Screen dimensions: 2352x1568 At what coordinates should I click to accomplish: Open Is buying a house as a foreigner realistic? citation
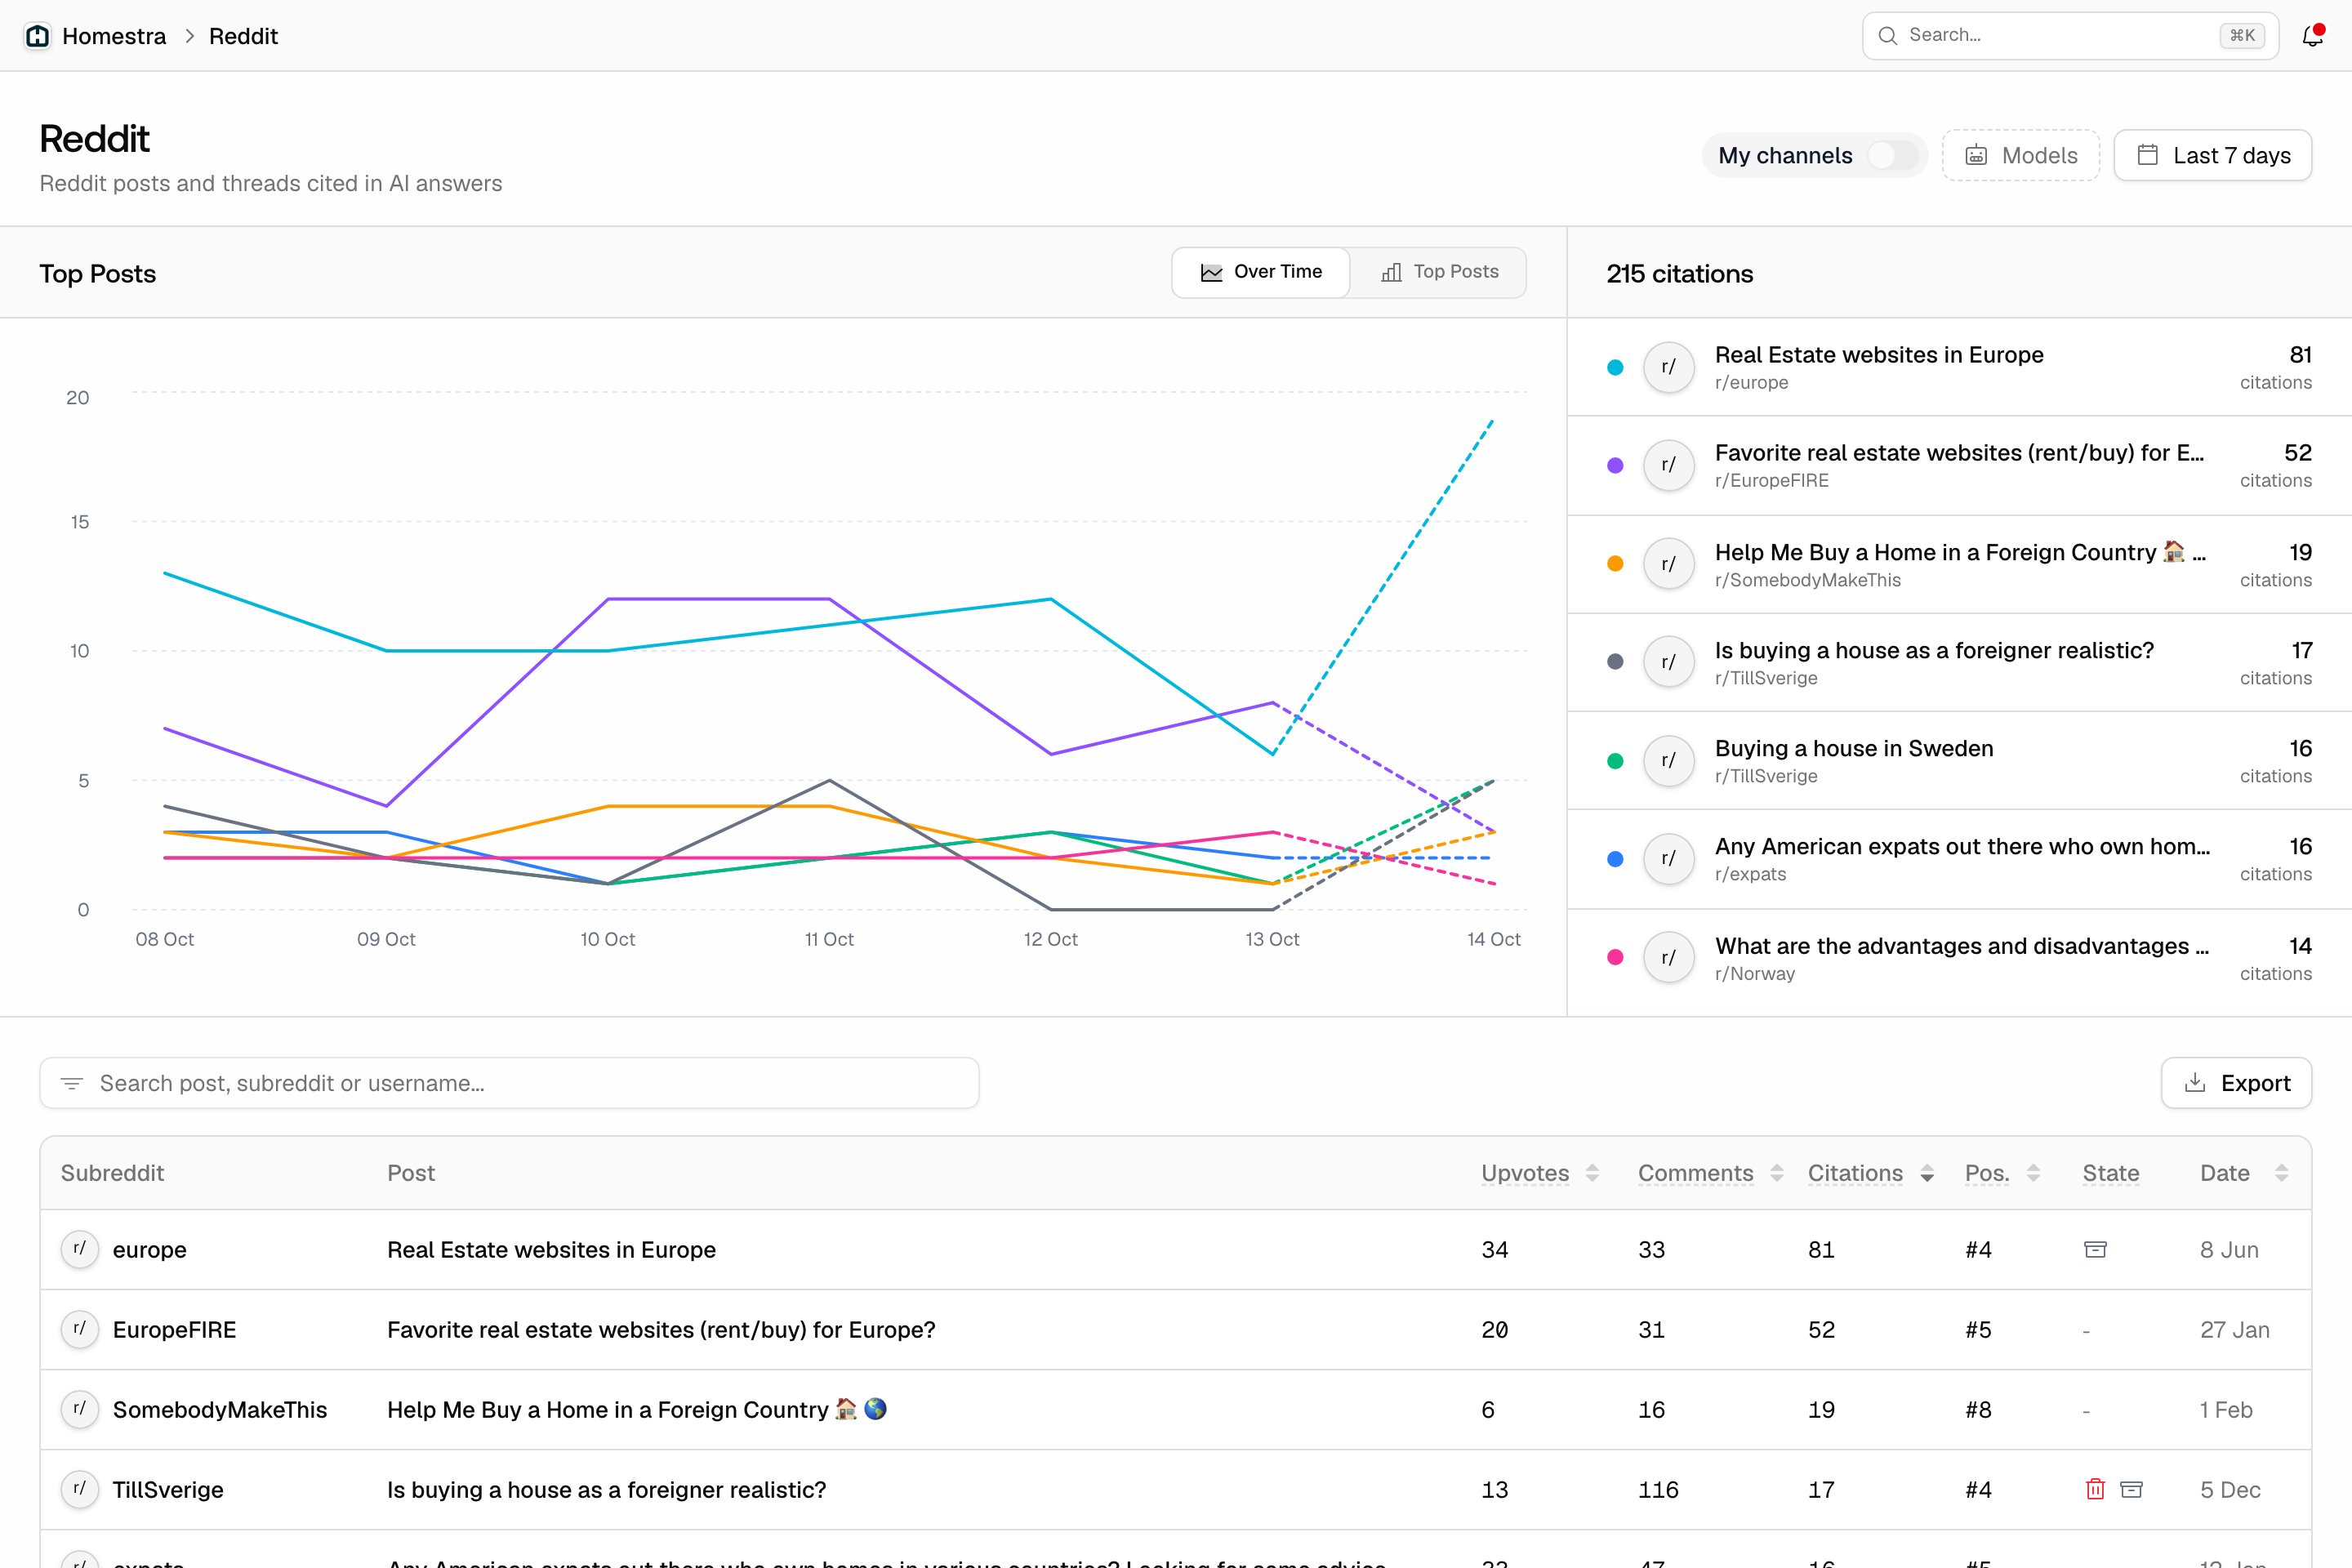pyautogui.click(x=1959, y=662)
